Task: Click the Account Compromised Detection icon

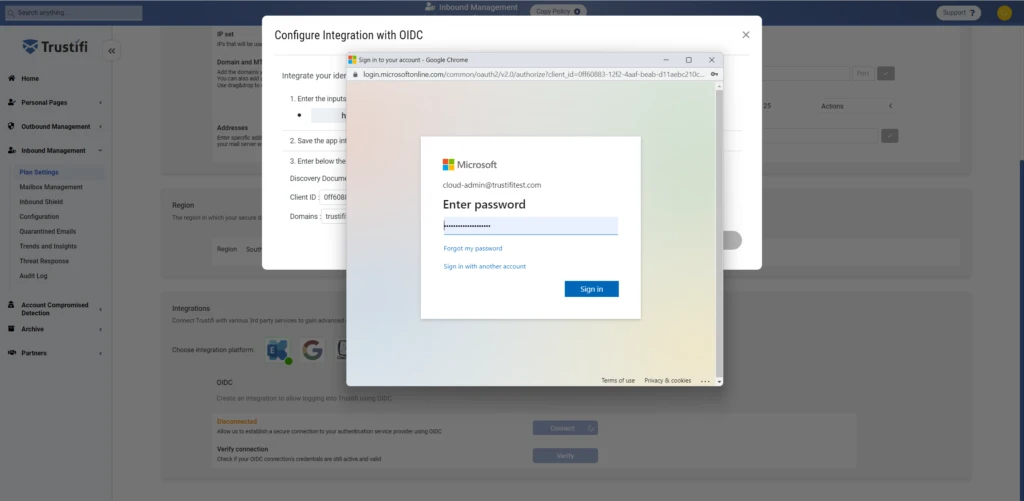Action: point(12,305)
